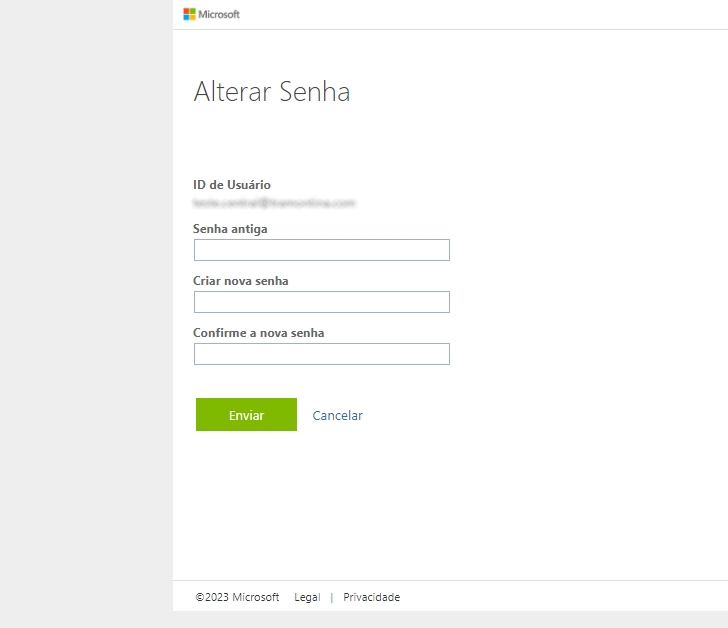Click the Microsoft wordmark text in header

tap(220, 15)
